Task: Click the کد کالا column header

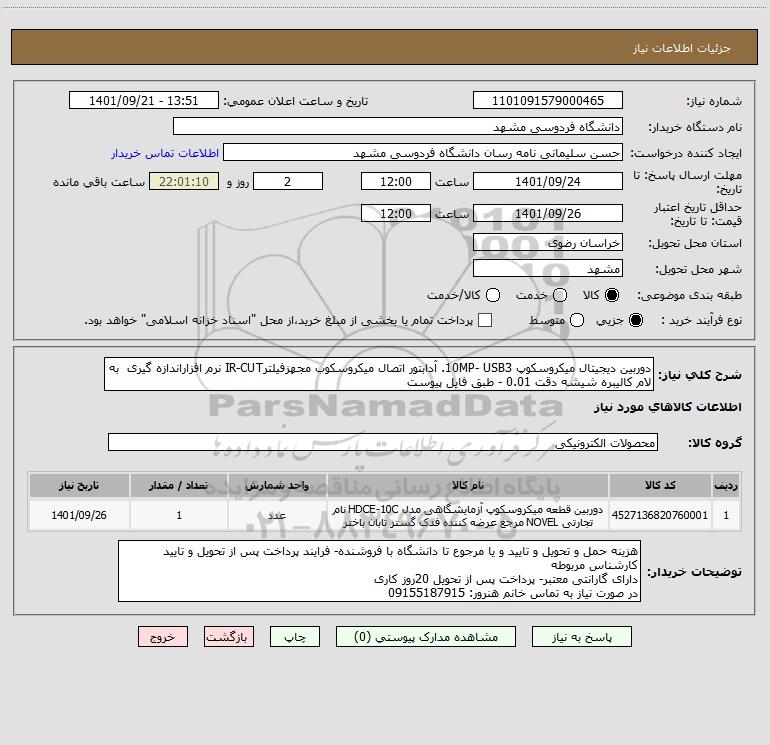Action: [x=660, y=486]
